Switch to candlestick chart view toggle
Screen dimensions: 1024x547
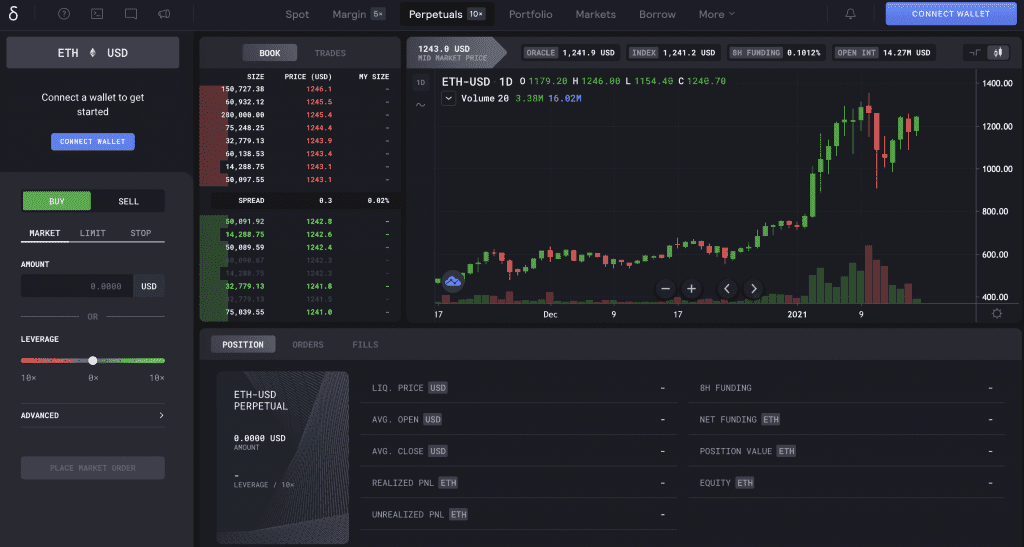coord(996,52)
